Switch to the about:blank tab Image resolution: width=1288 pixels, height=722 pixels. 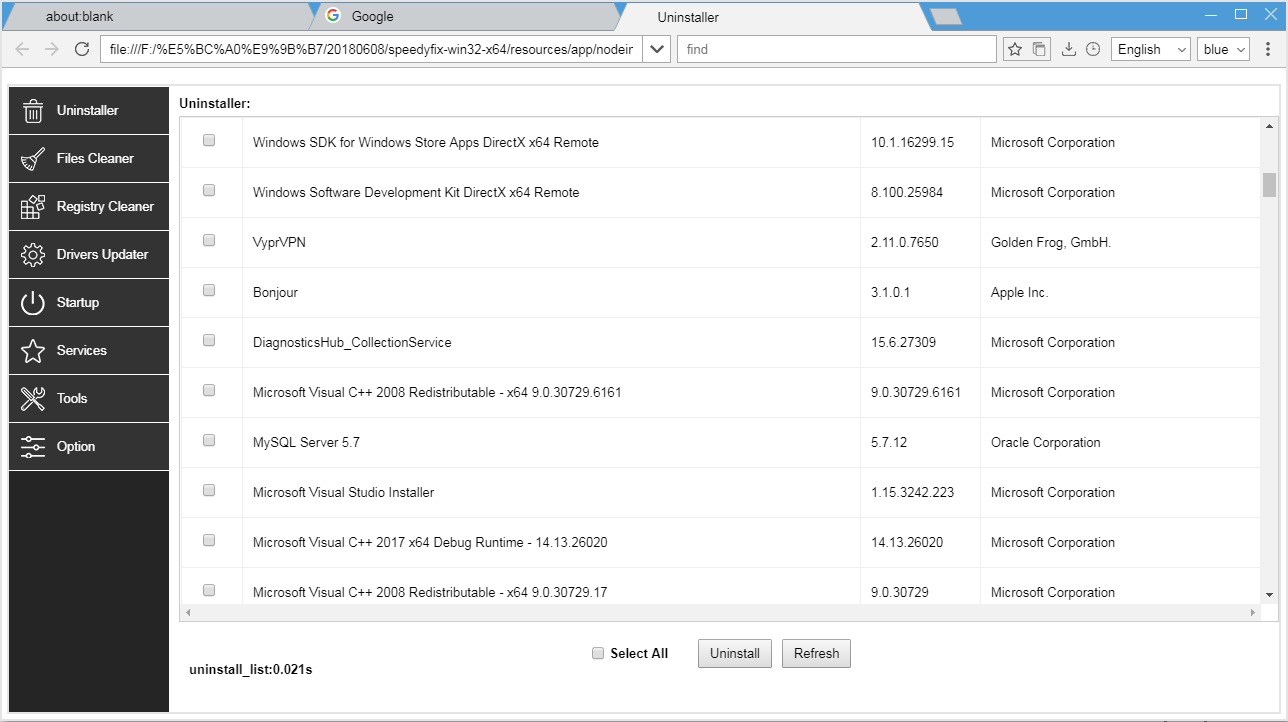click(160, 16)
